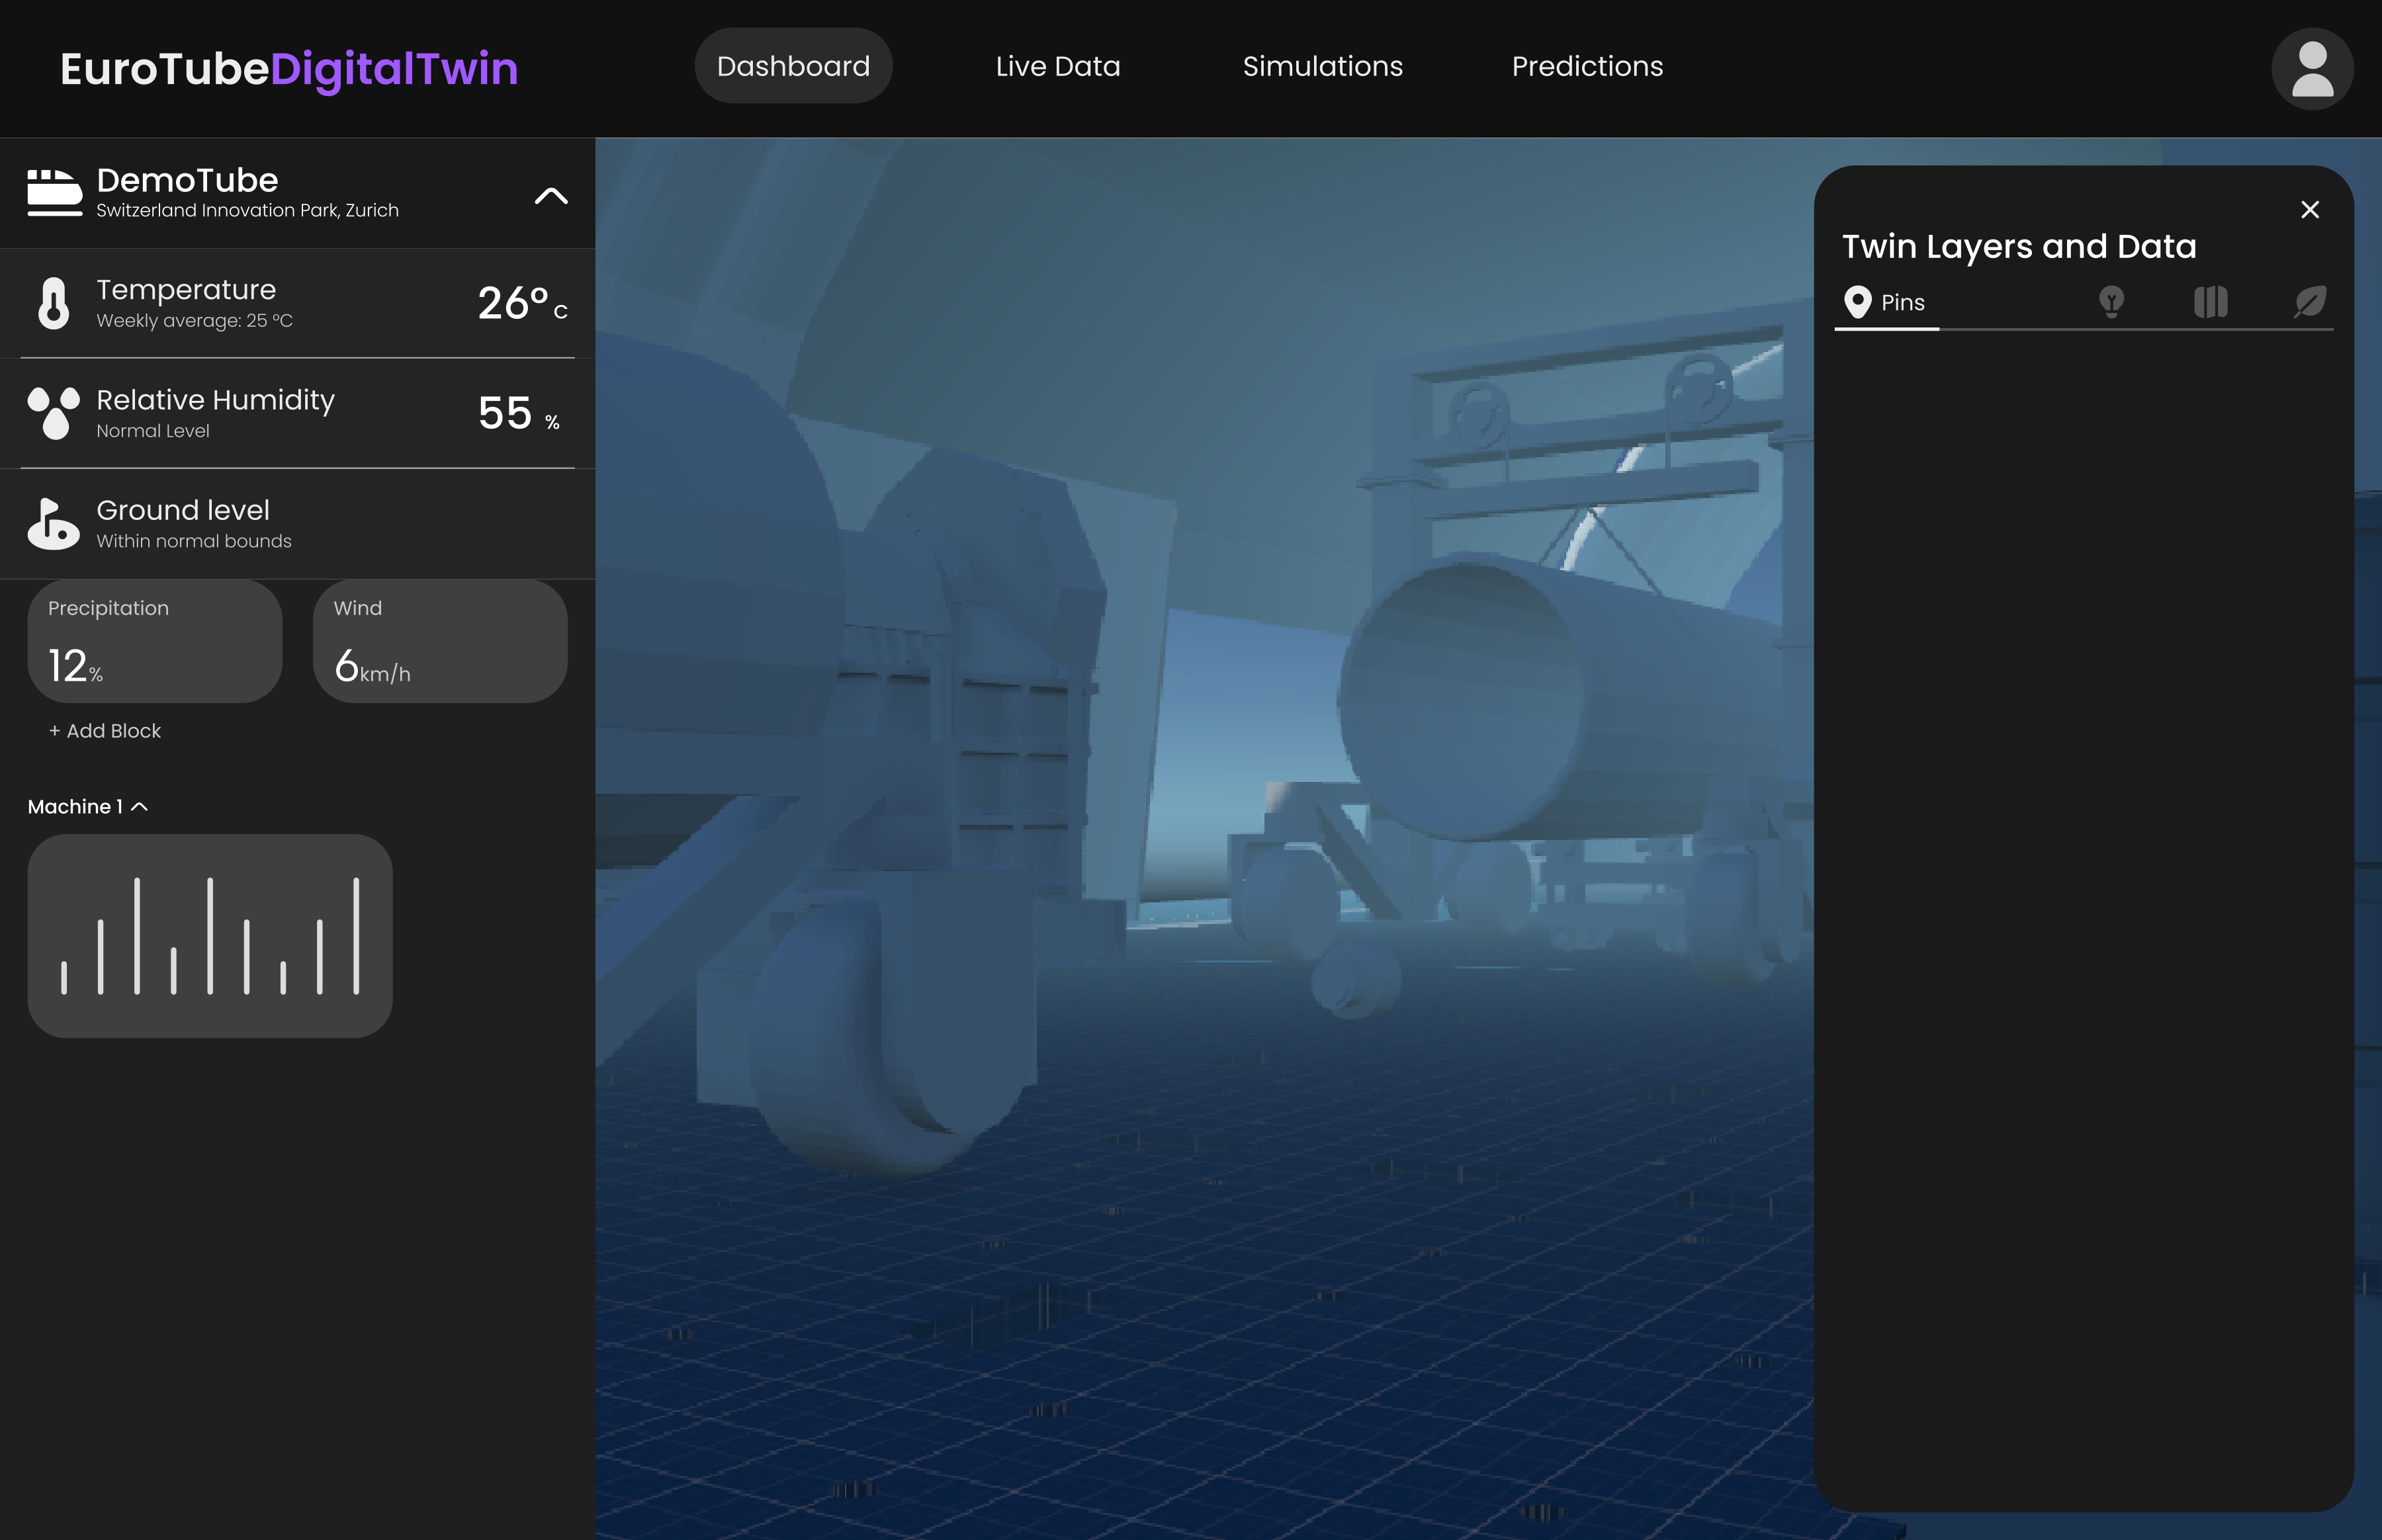Click the DemoTube train icon

click(54, 192)
